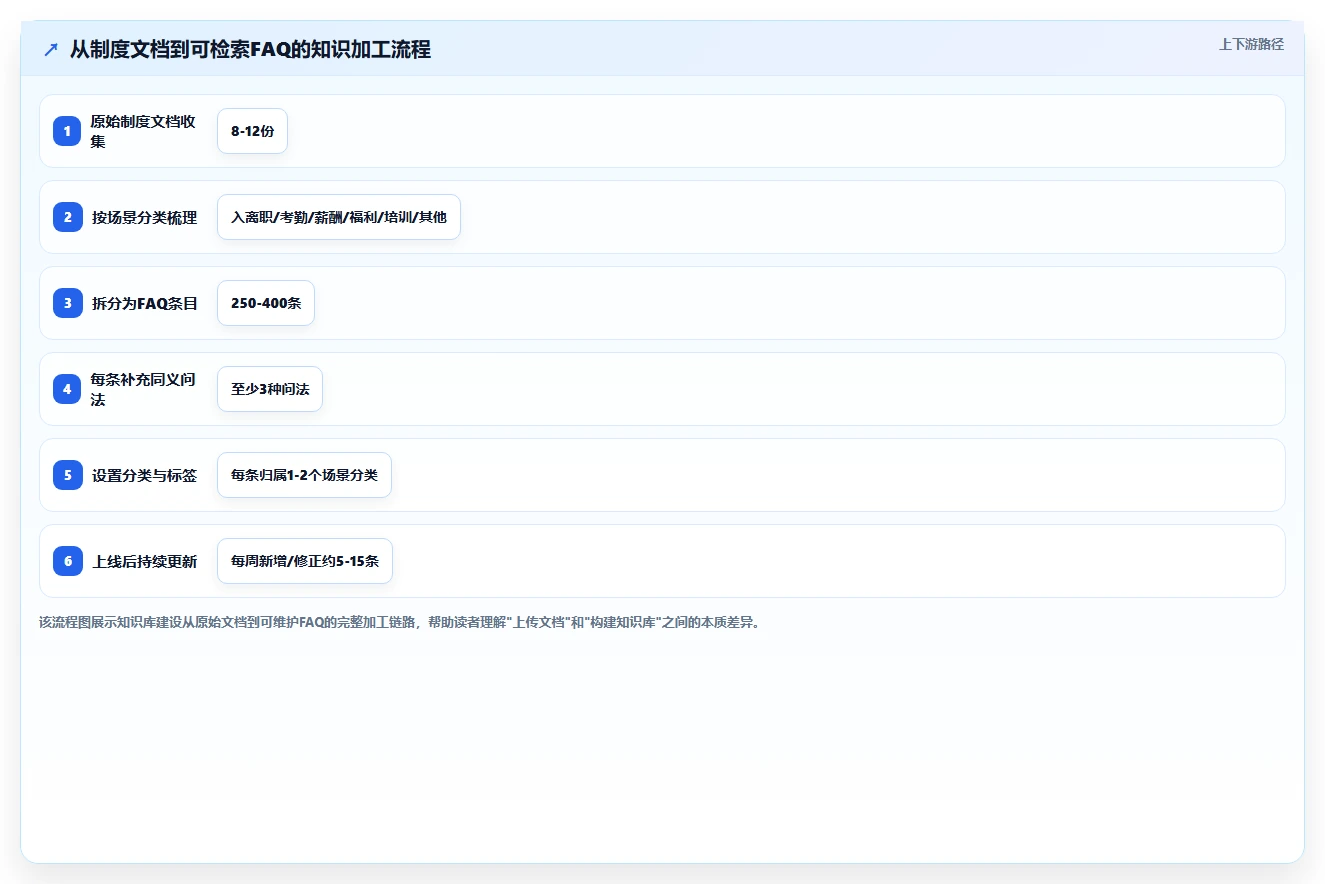
Task: Click the step 6 number badge
Action: tap(67, 561)
